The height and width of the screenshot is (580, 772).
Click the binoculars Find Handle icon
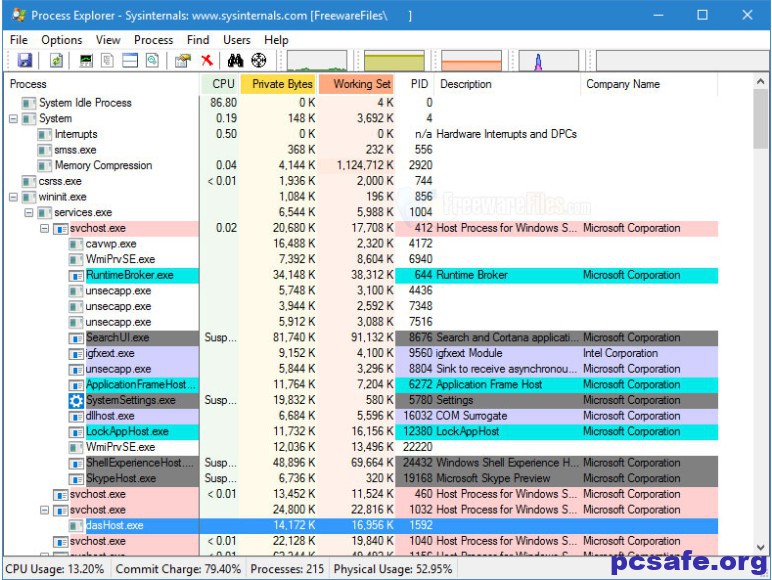pos(235,61)
